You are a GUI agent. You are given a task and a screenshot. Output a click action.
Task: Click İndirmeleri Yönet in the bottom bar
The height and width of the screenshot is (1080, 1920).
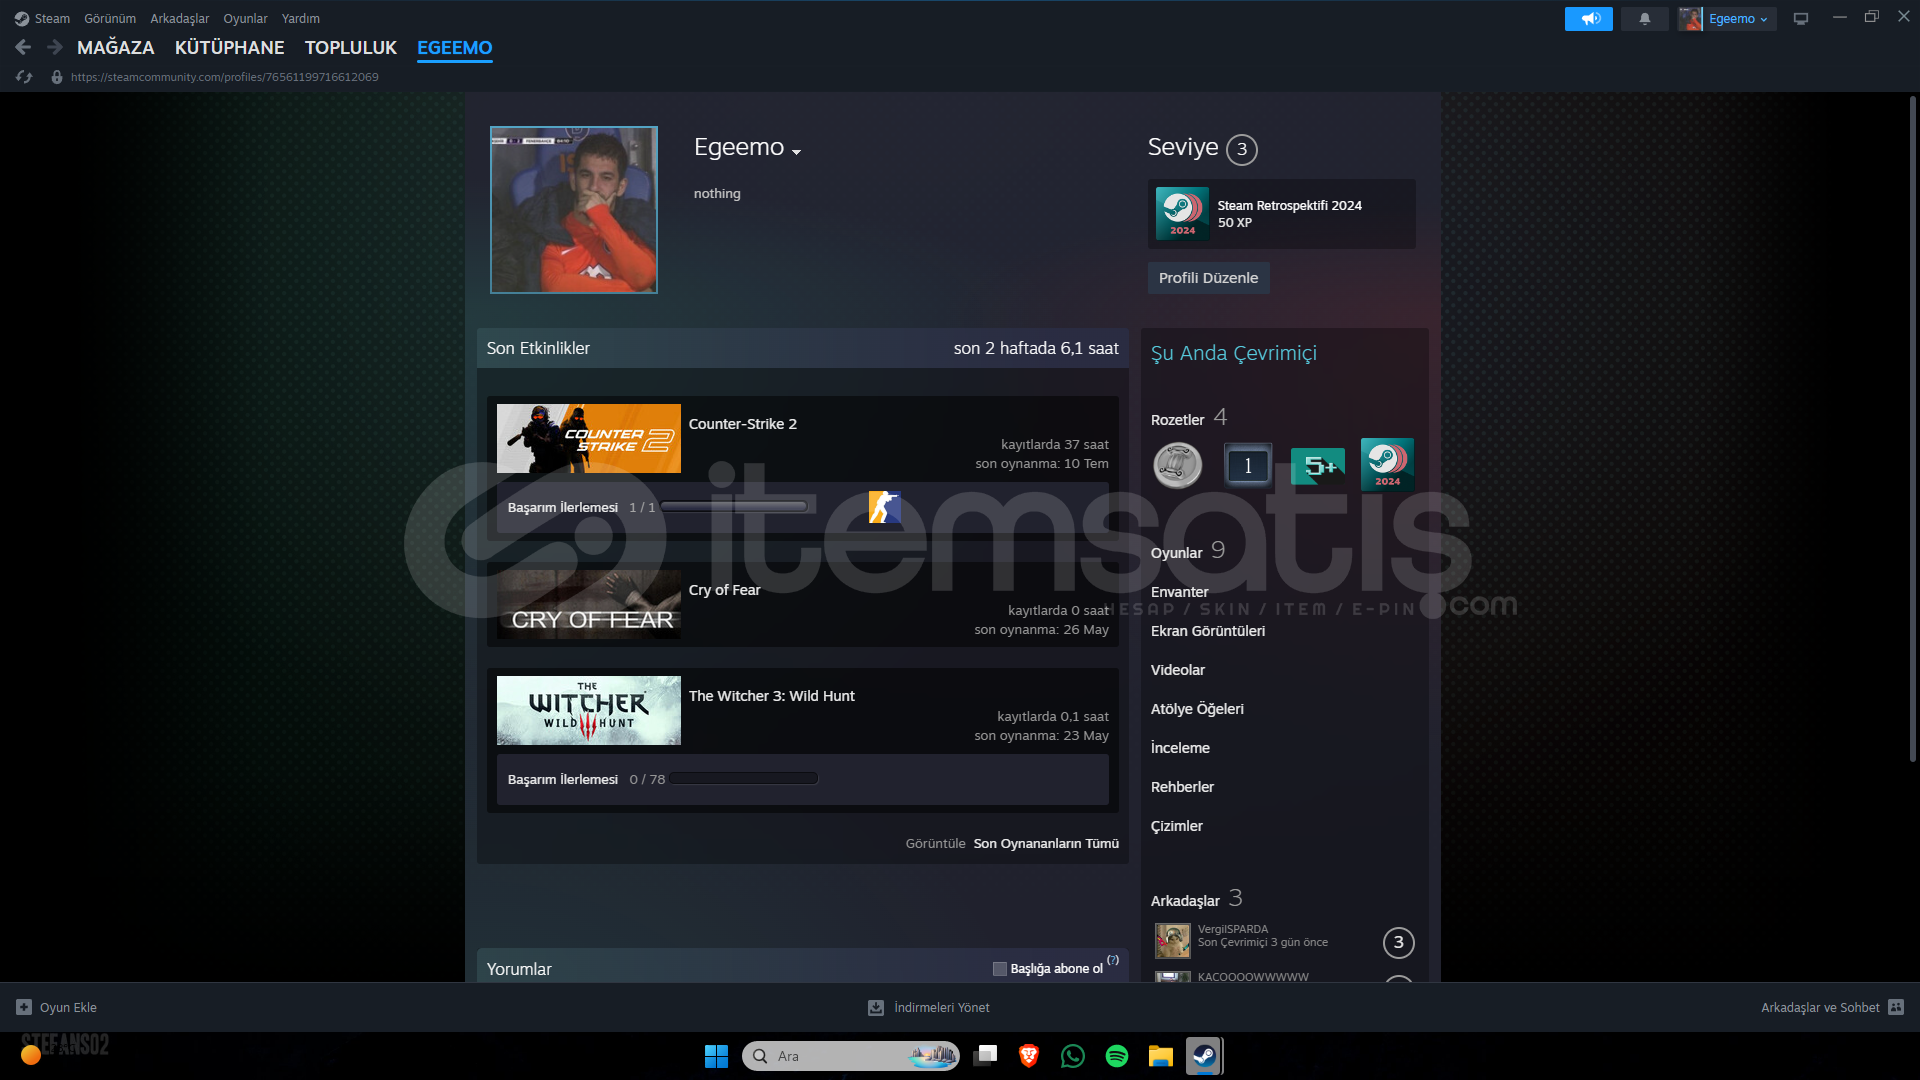pyautogui.click(x=942, y=1007)
